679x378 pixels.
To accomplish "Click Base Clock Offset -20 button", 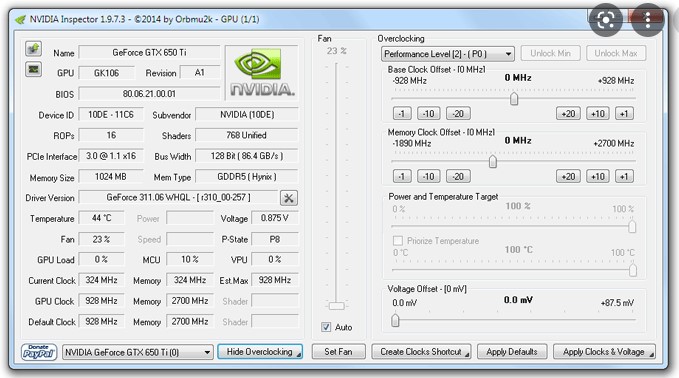I will pyautogui.click(x=458, y=113).
